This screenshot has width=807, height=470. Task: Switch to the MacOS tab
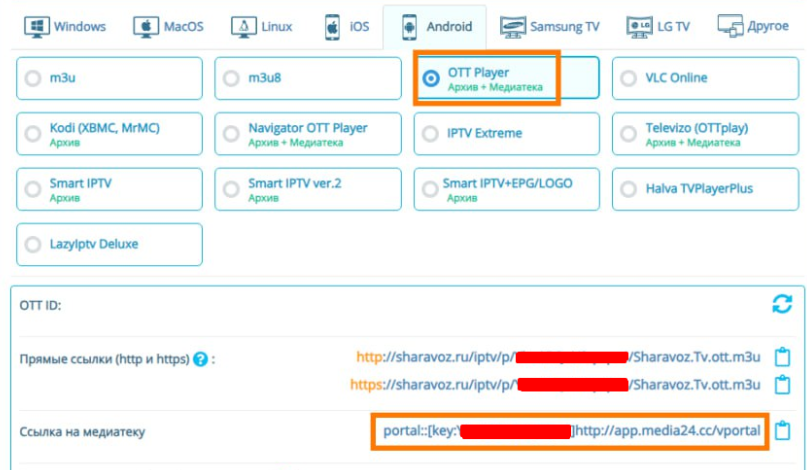coord(168,26)
